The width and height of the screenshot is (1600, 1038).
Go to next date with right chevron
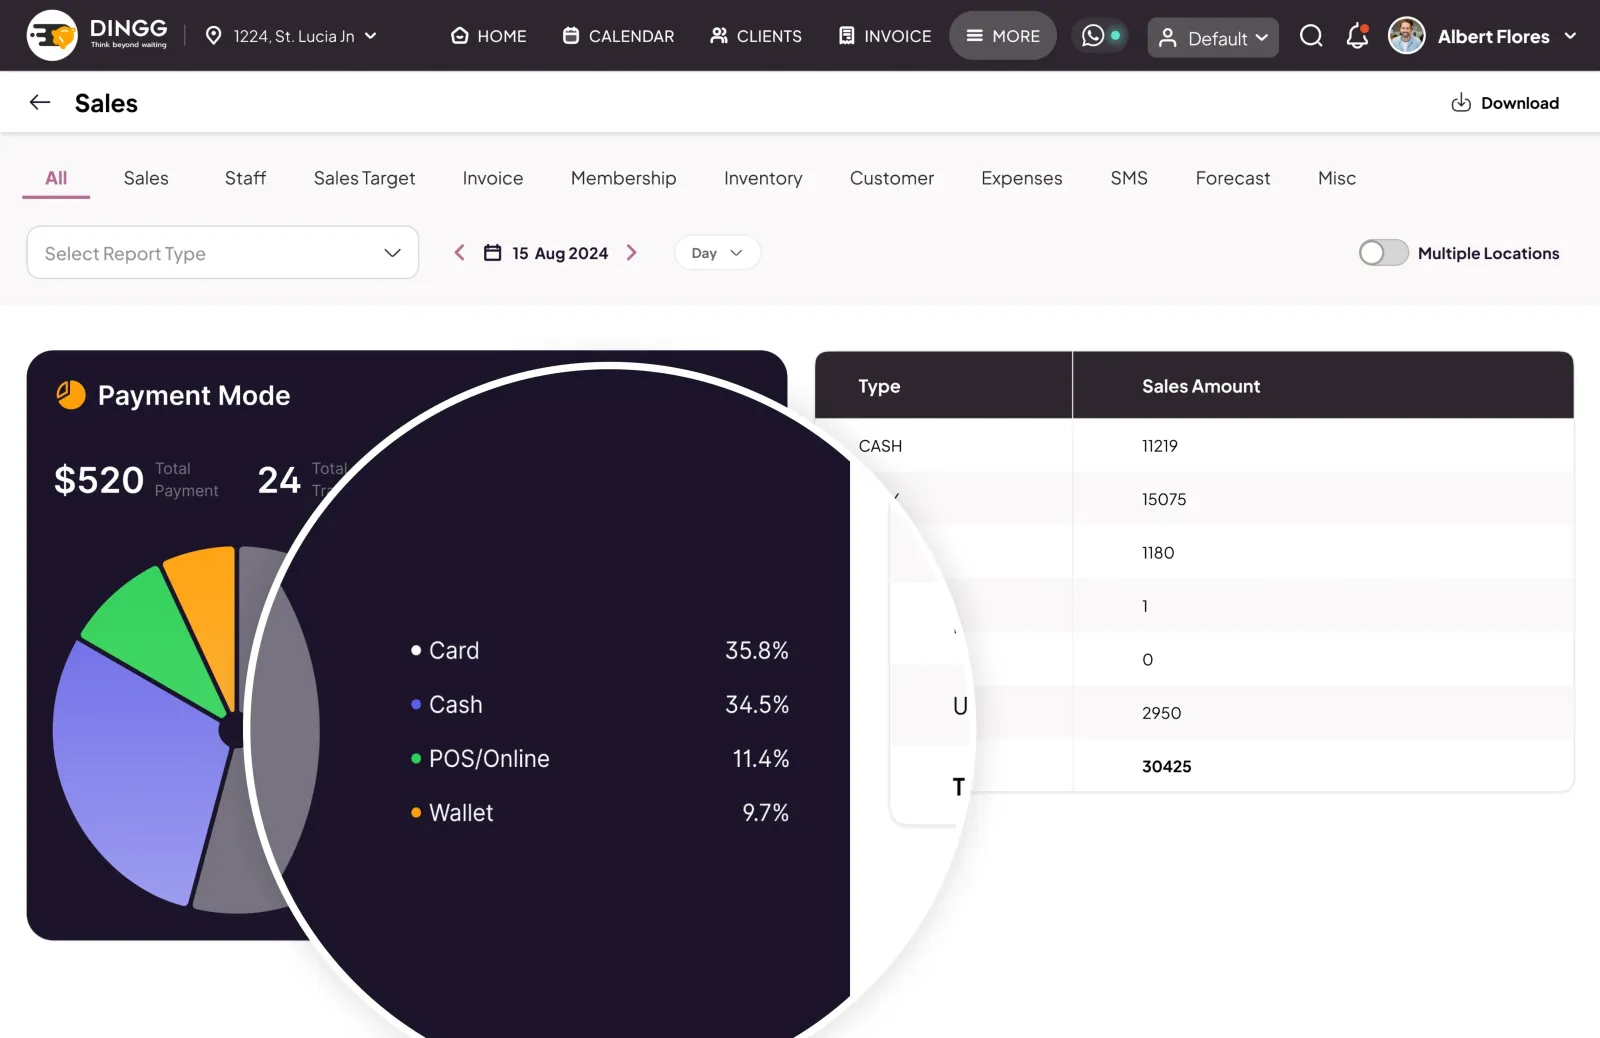pyautogui.click(x=632, y=253)
